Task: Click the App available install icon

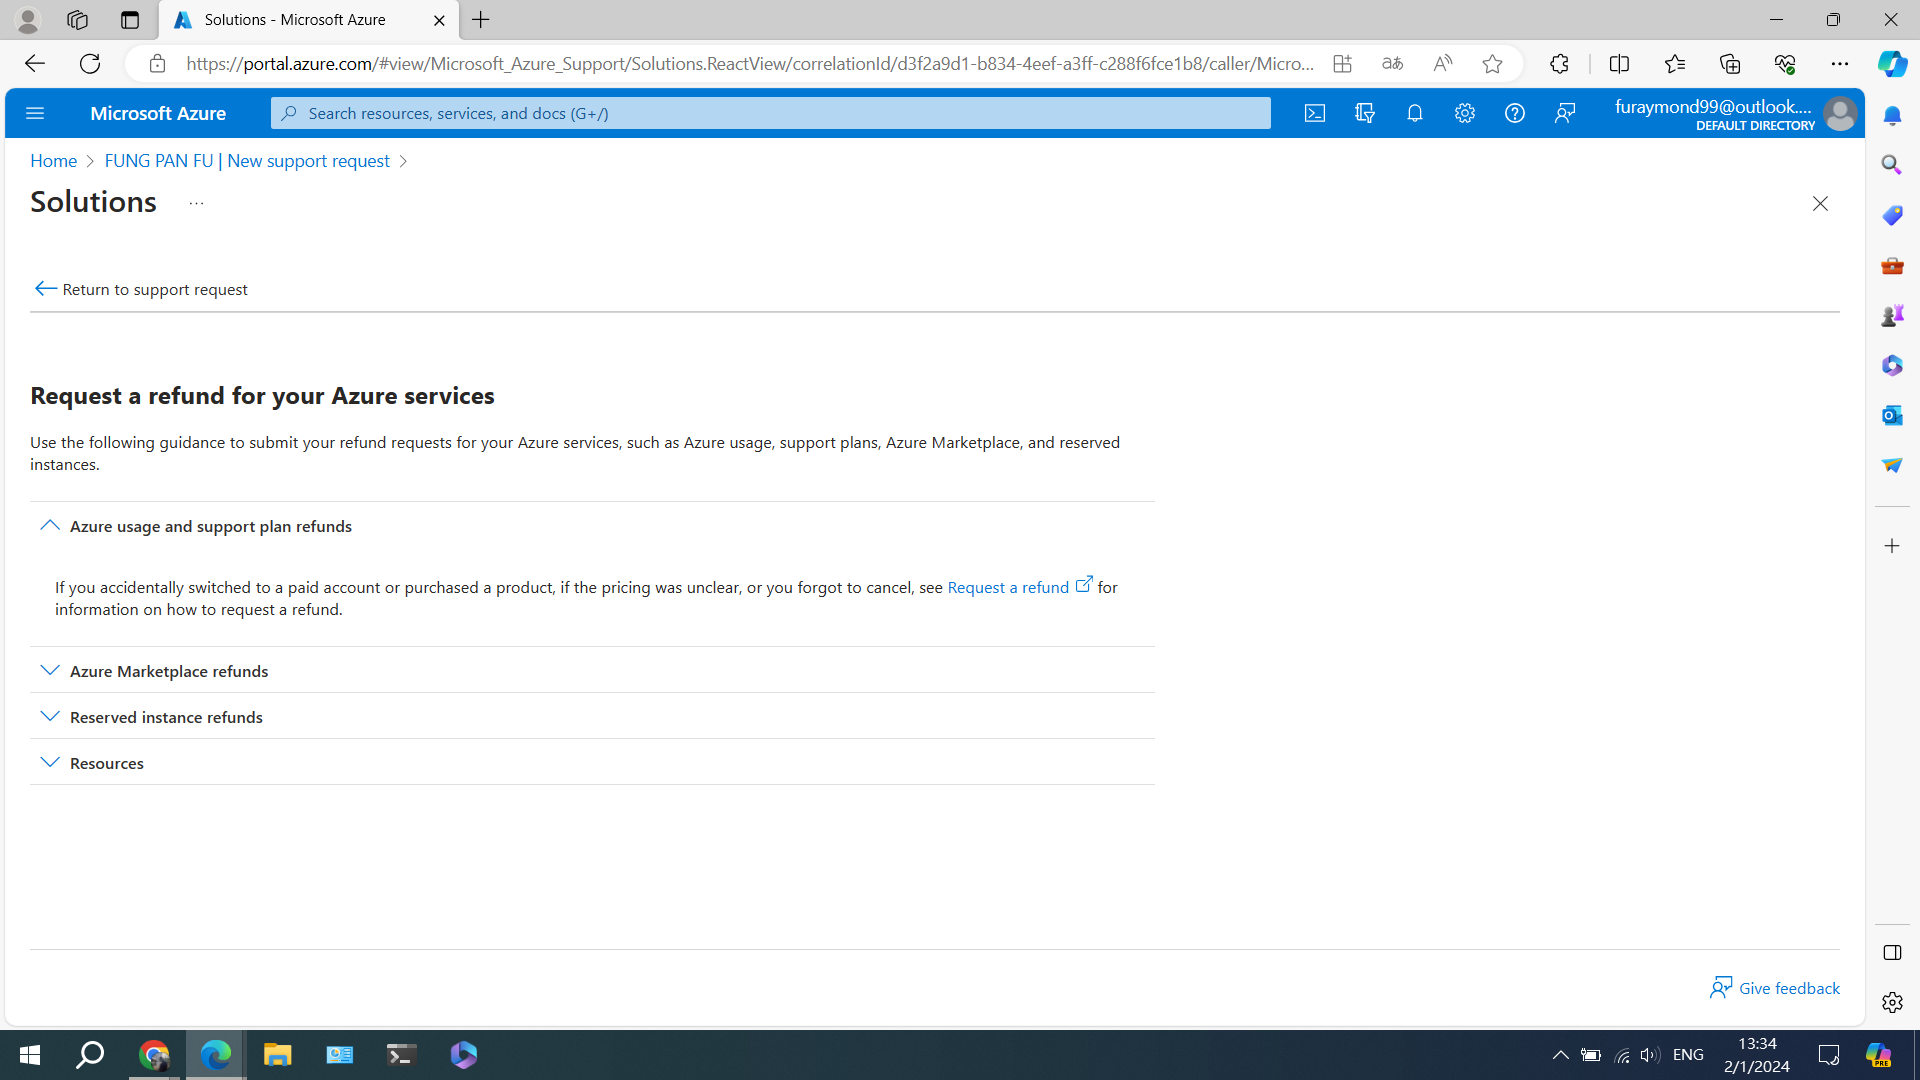Action: pos(1342,64)
